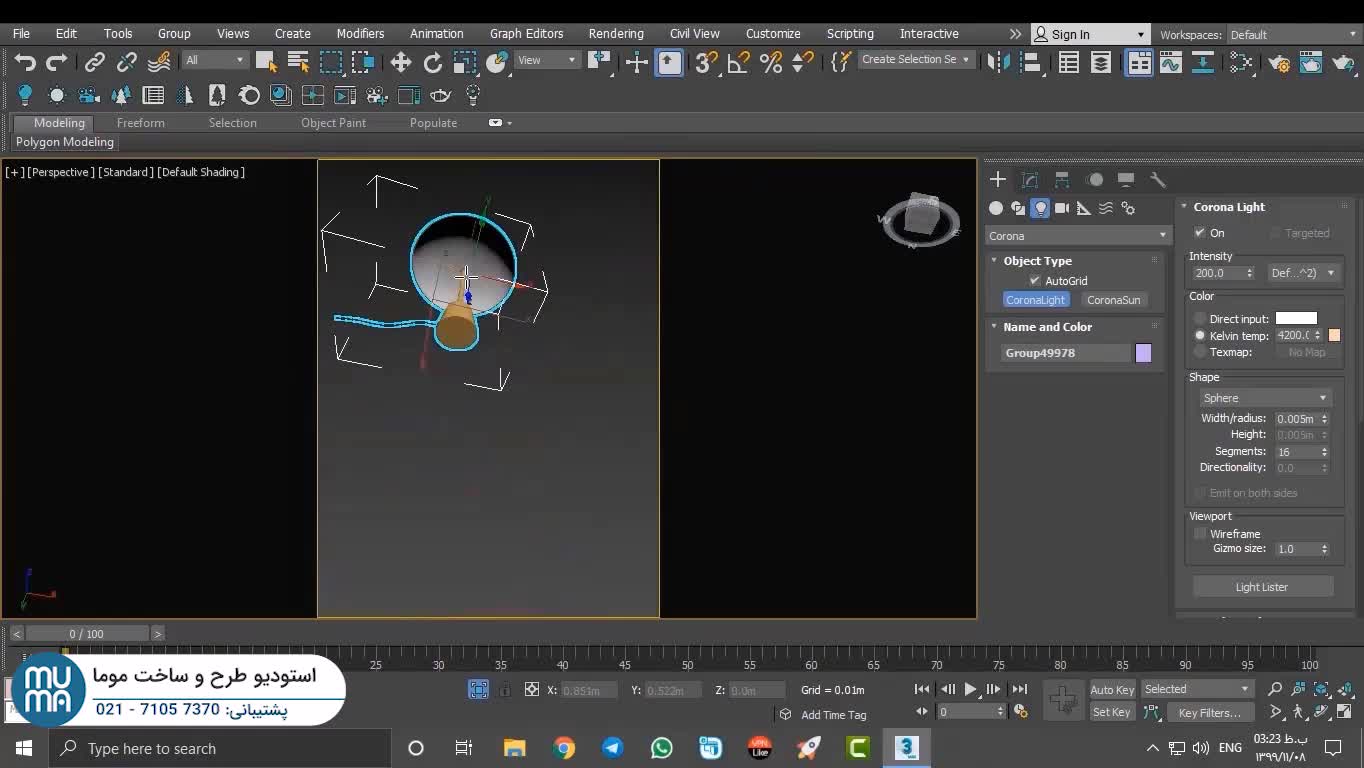The height and width of the screenshot is (768, 1364).
Task: Click the Direct input white color swatch
Action: 1296,319
